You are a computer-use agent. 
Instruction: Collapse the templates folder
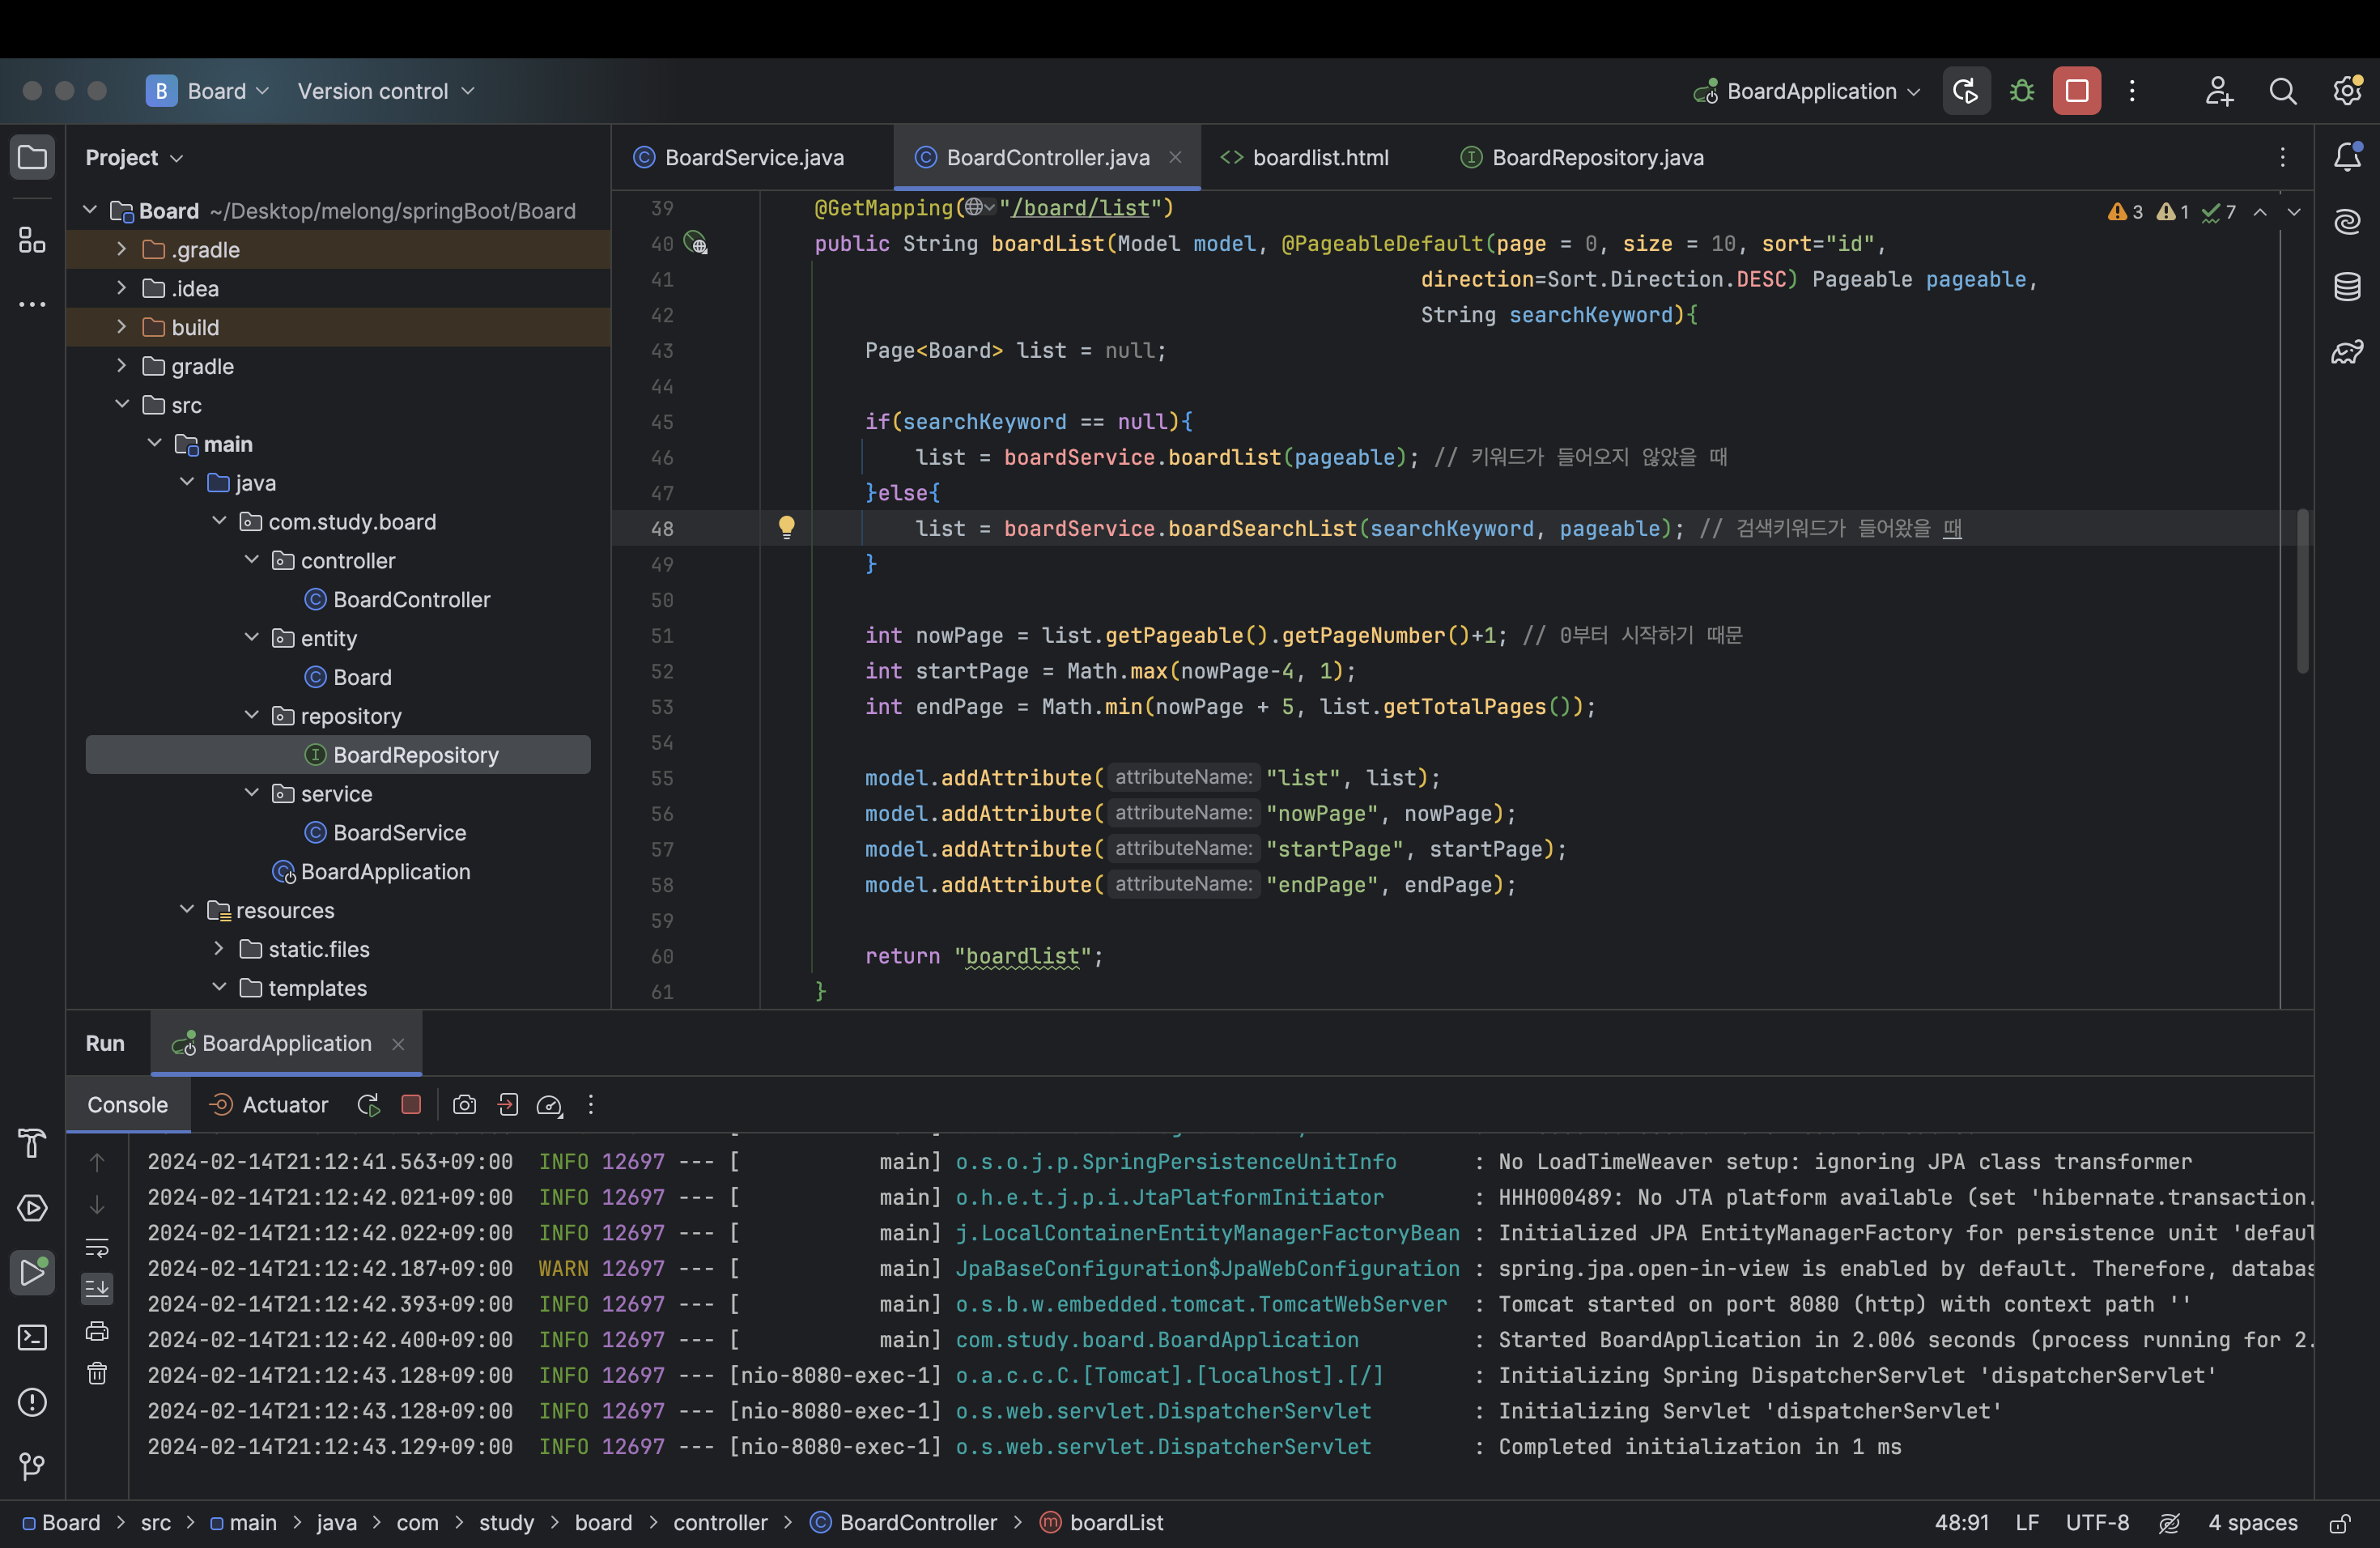[219, 988]
